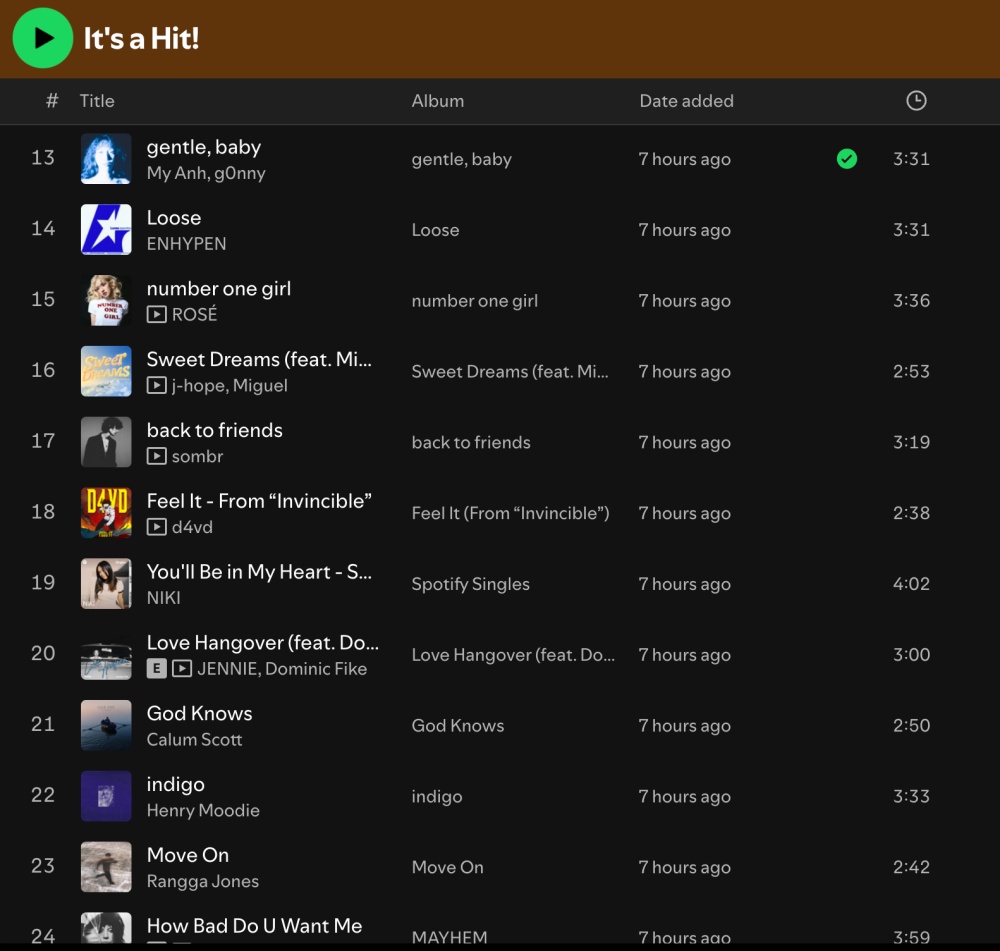Click the music video icon beside ROSÉ
Viewport: 1000px width, 951px height.
click(x=156, y=314)
